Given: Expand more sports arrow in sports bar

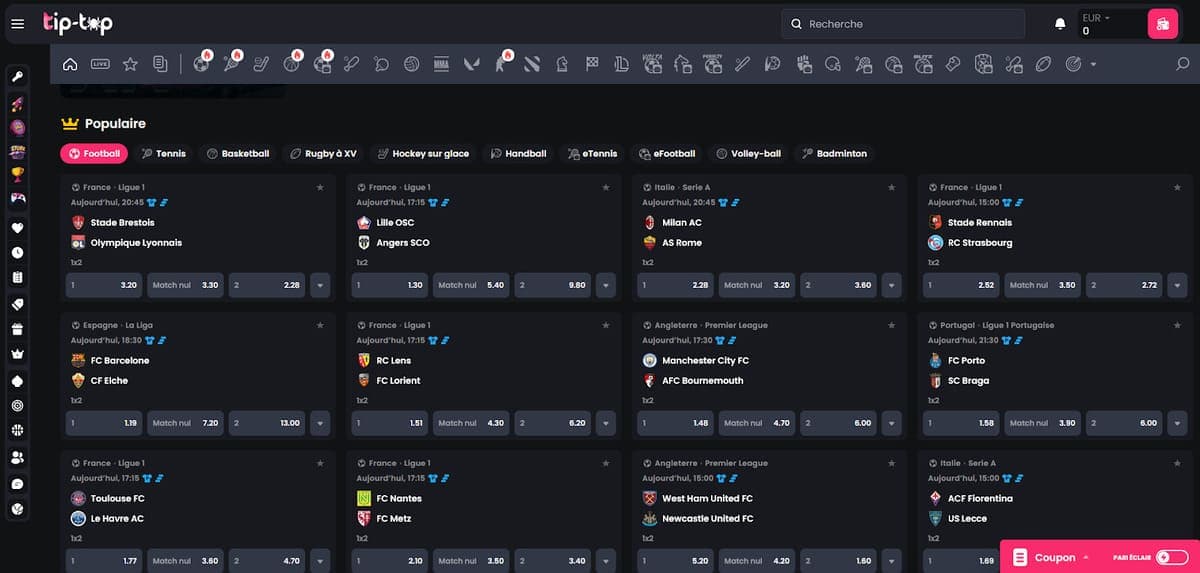Looking at the screenshot, I should [x=1093, y=64].
